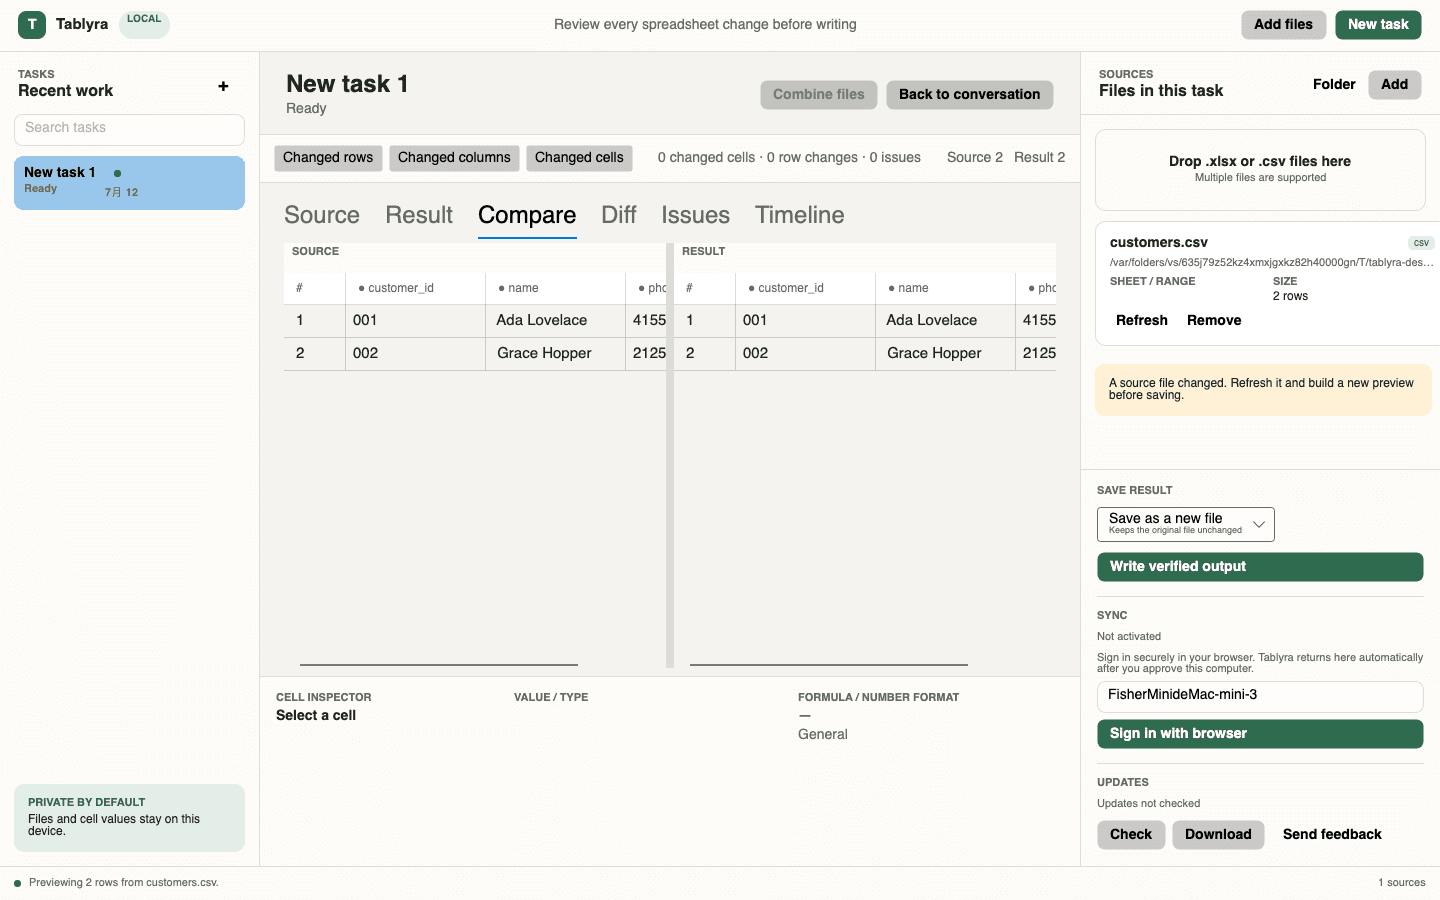Screen dimensions: 1440x900
Task: Open the Issues tab
Action: tap(695, 215)
